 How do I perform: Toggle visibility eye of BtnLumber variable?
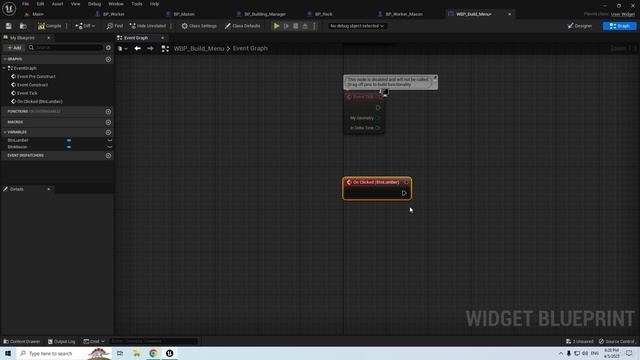[110, 140]
